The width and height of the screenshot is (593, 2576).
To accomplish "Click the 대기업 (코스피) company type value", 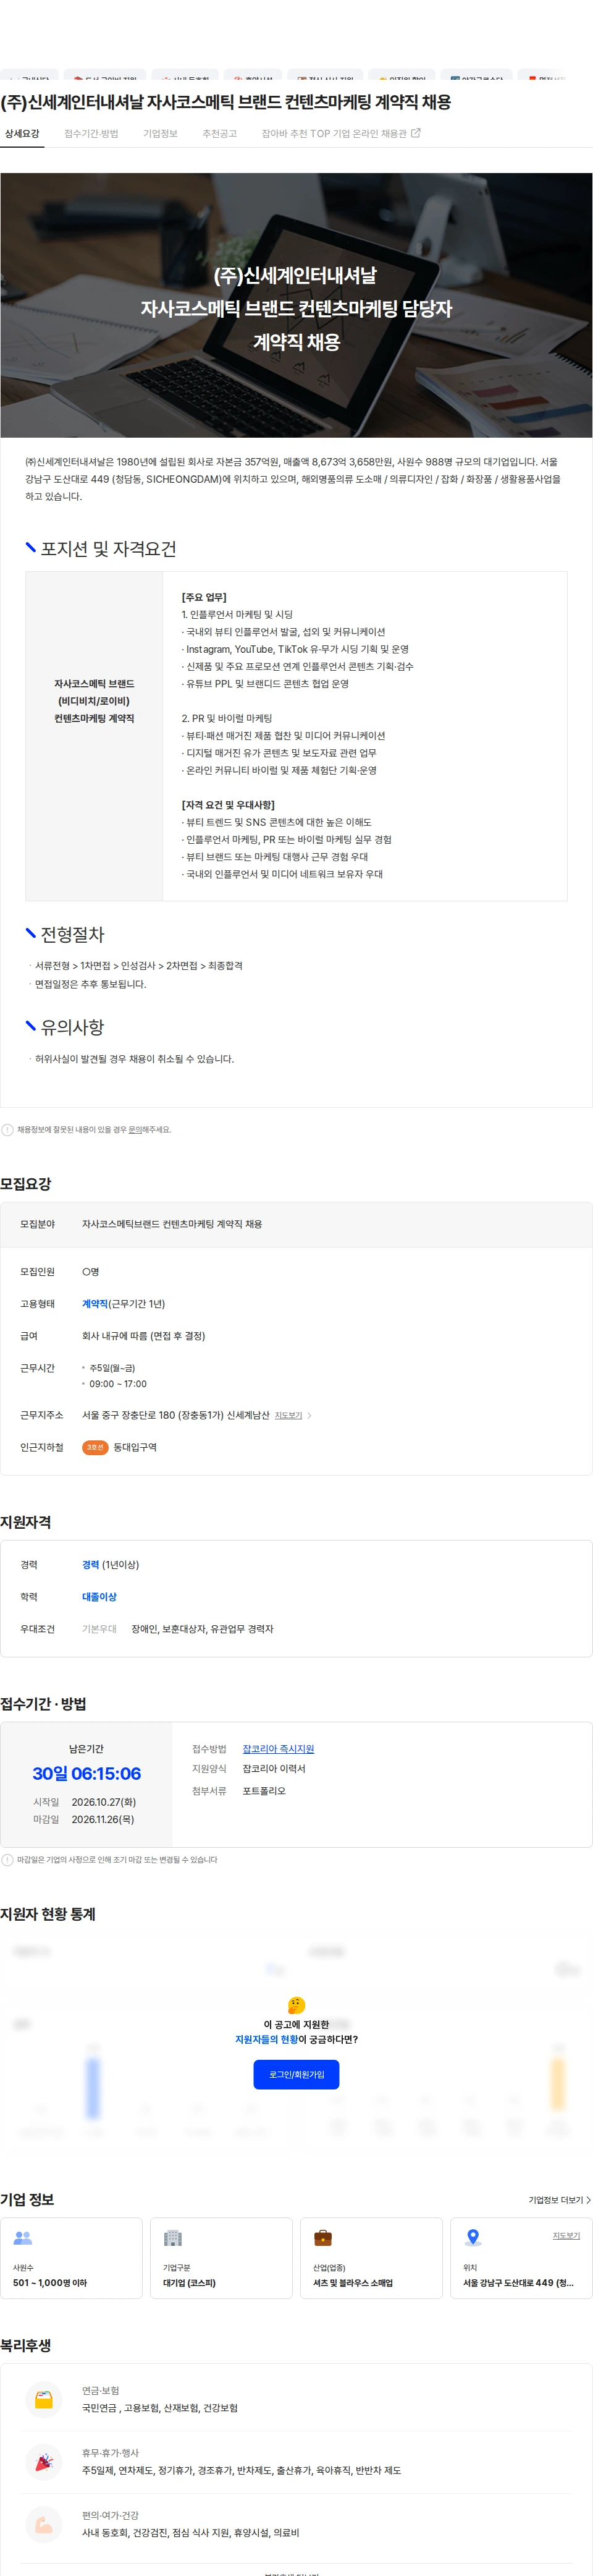I will coord(189,2283).
